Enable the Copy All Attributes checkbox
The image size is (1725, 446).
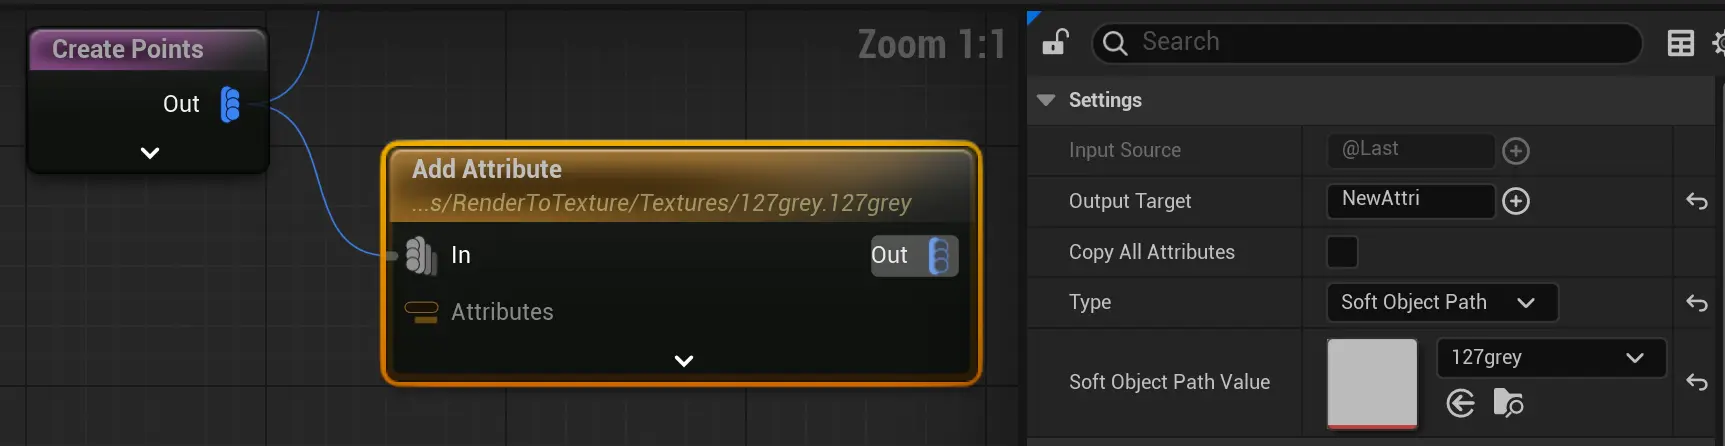(1342, 252)
